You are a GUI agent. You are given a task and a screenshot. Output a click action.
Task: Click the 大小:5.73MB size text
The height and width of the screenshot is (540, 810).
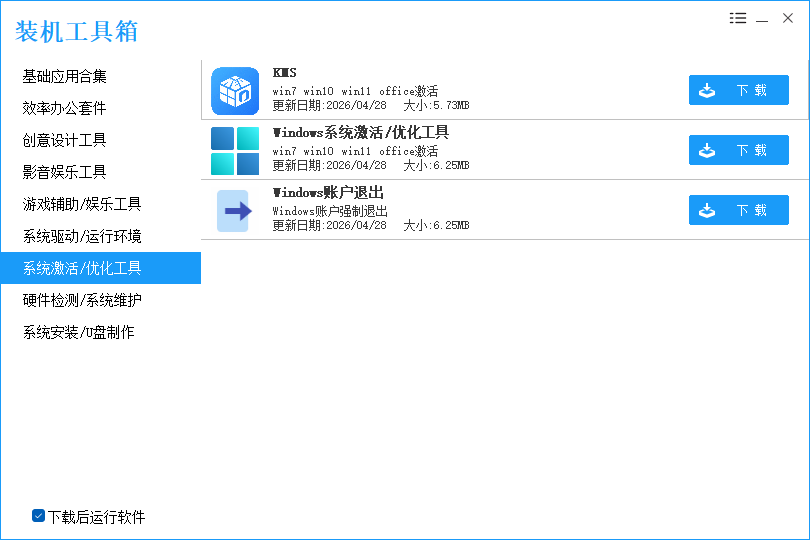pos(436,105)
